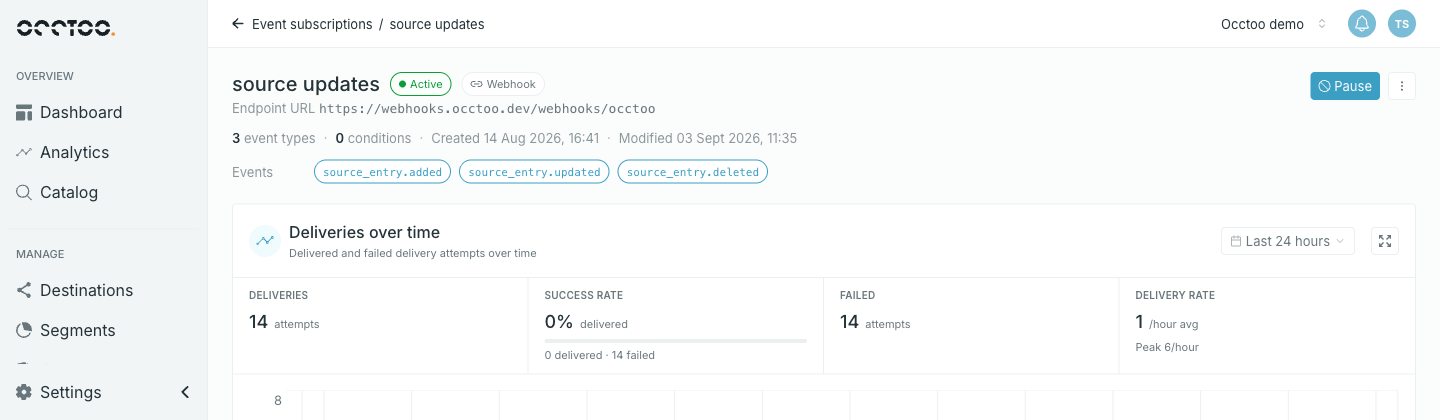Go to the Catalog section
The height and width of the screenshot is (420, 1440).
point(57,192)
